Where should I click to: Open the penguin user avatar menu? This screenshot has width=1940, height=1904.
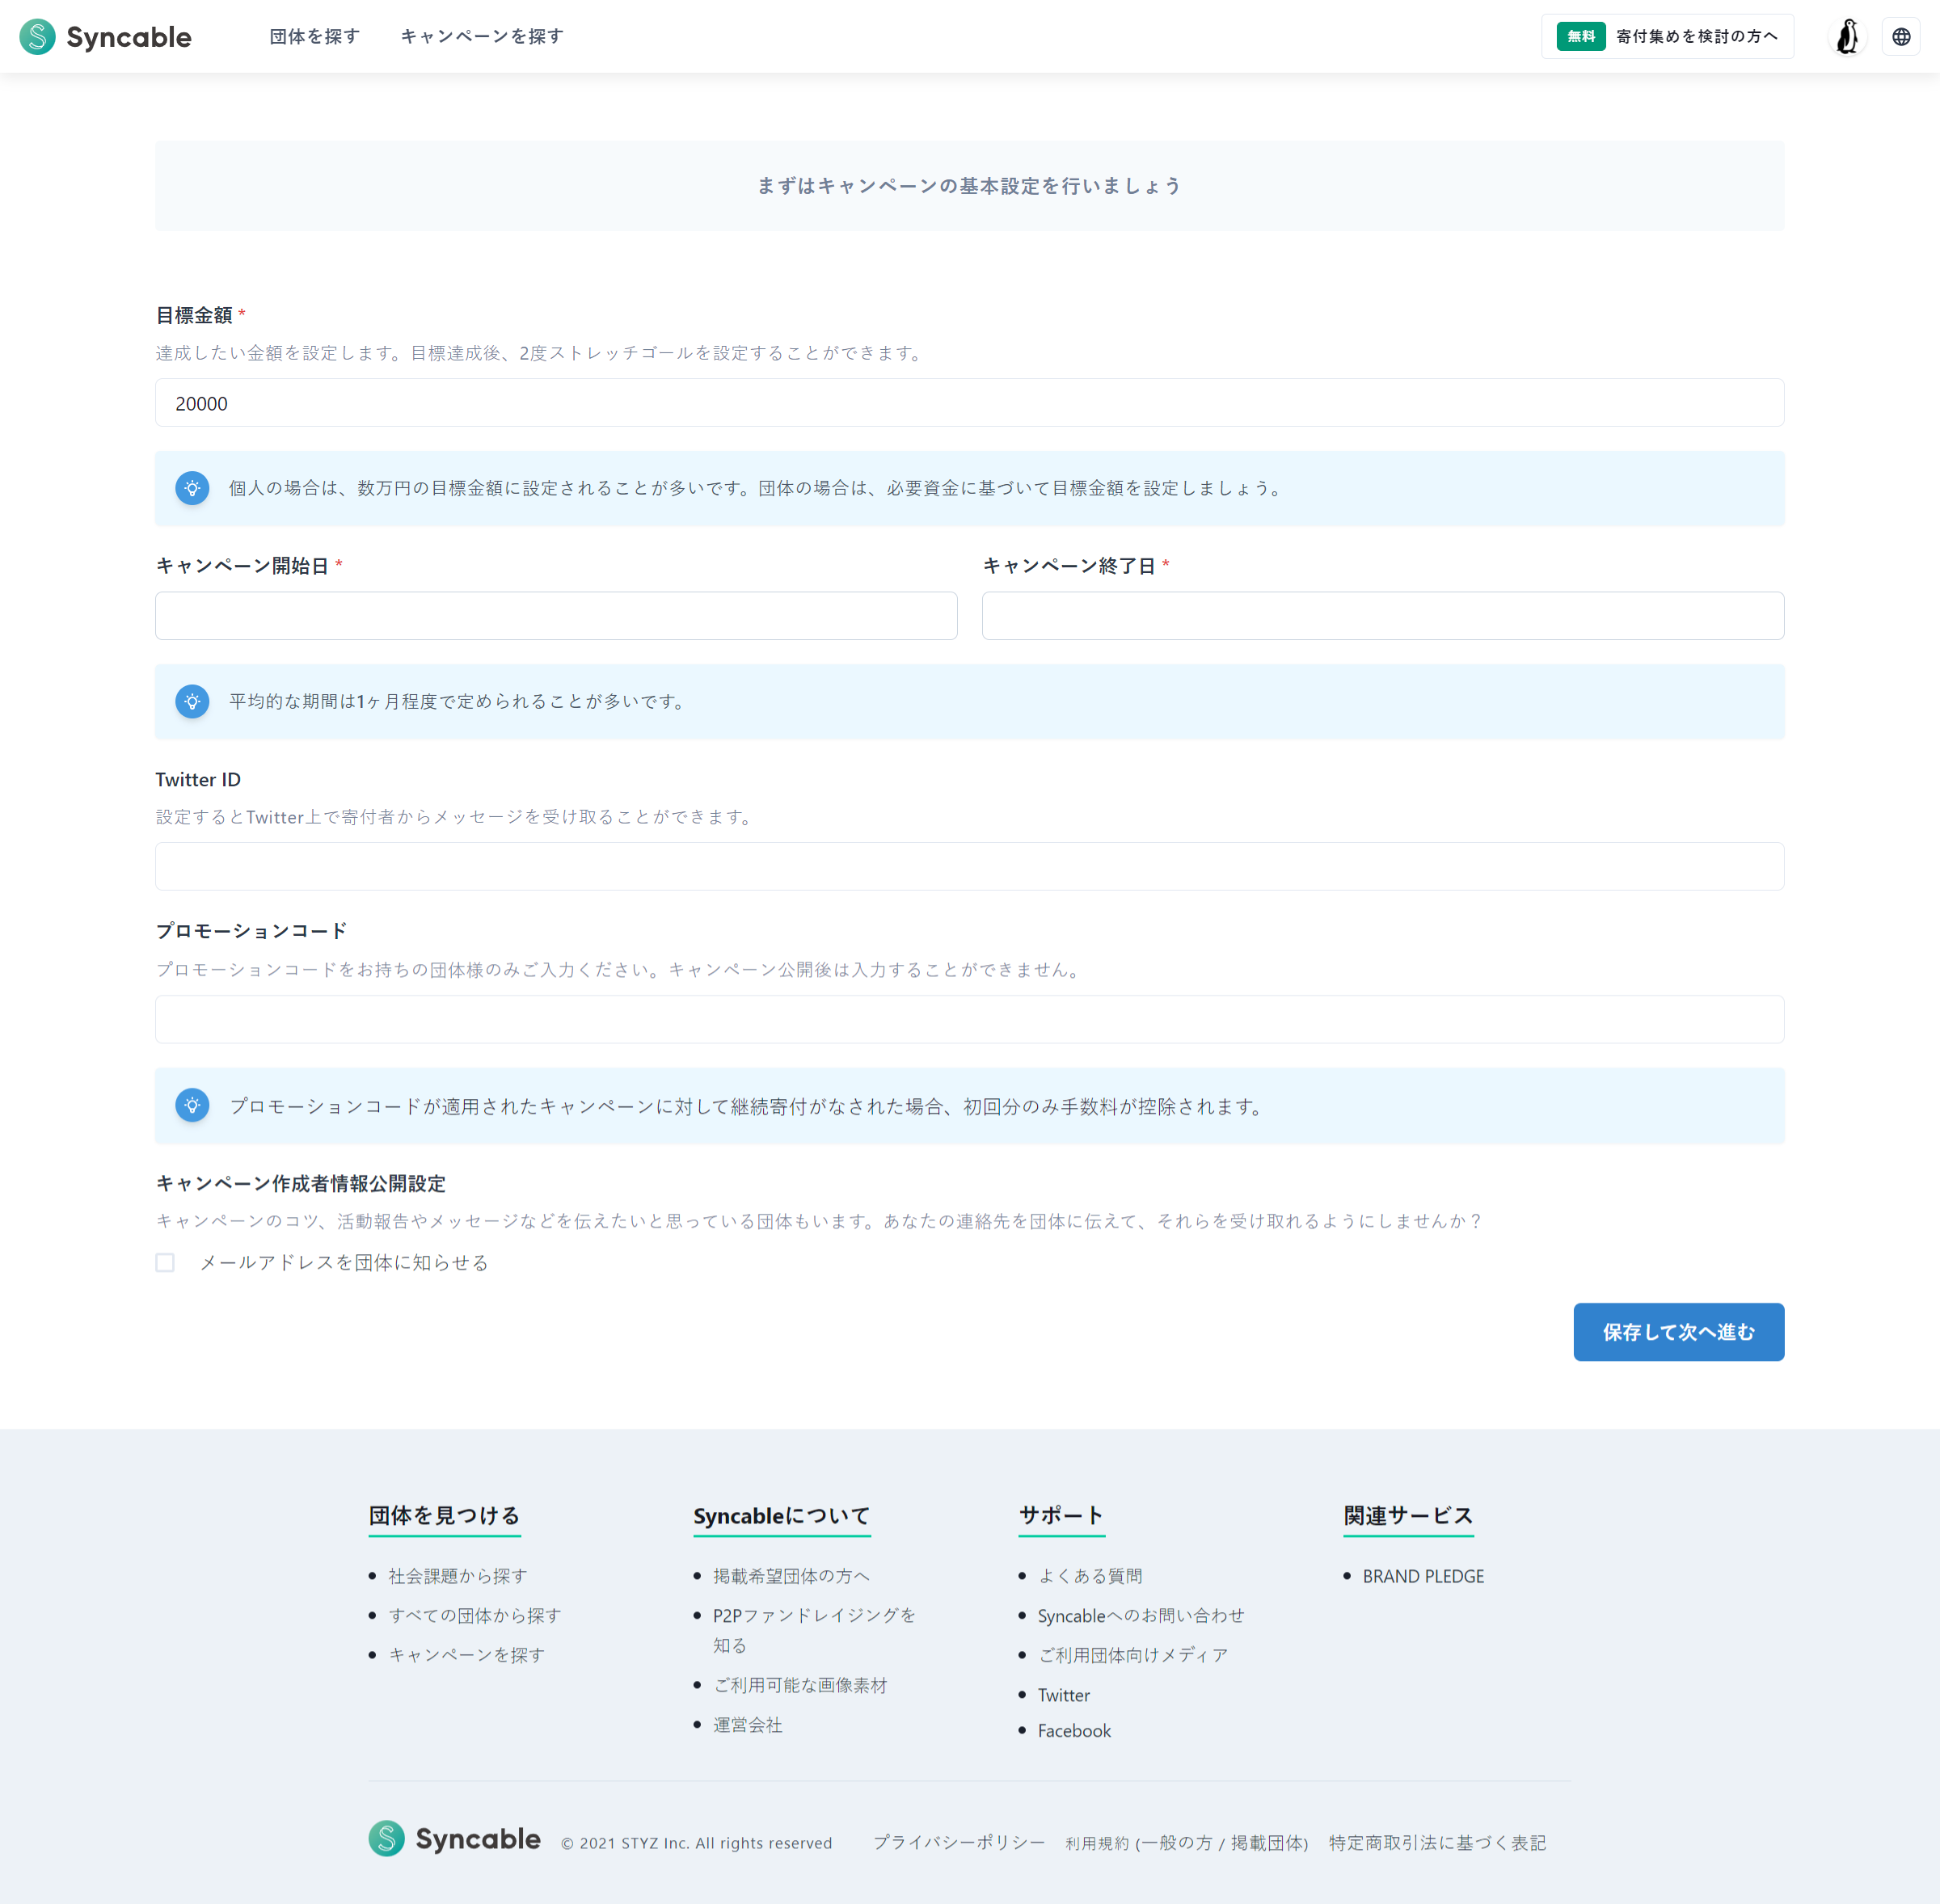click(1847, 37)
